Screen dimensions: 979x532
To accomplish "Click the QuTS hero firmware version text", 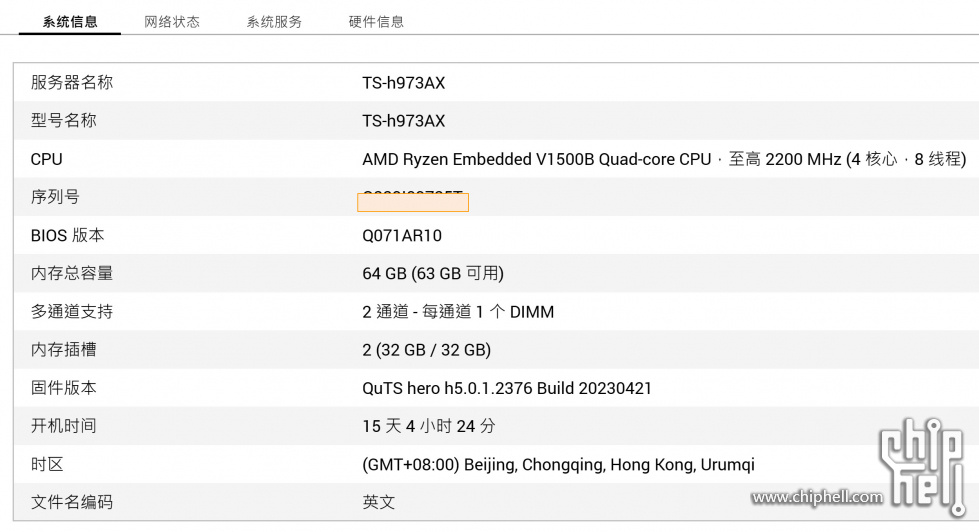I will point(506,388).
